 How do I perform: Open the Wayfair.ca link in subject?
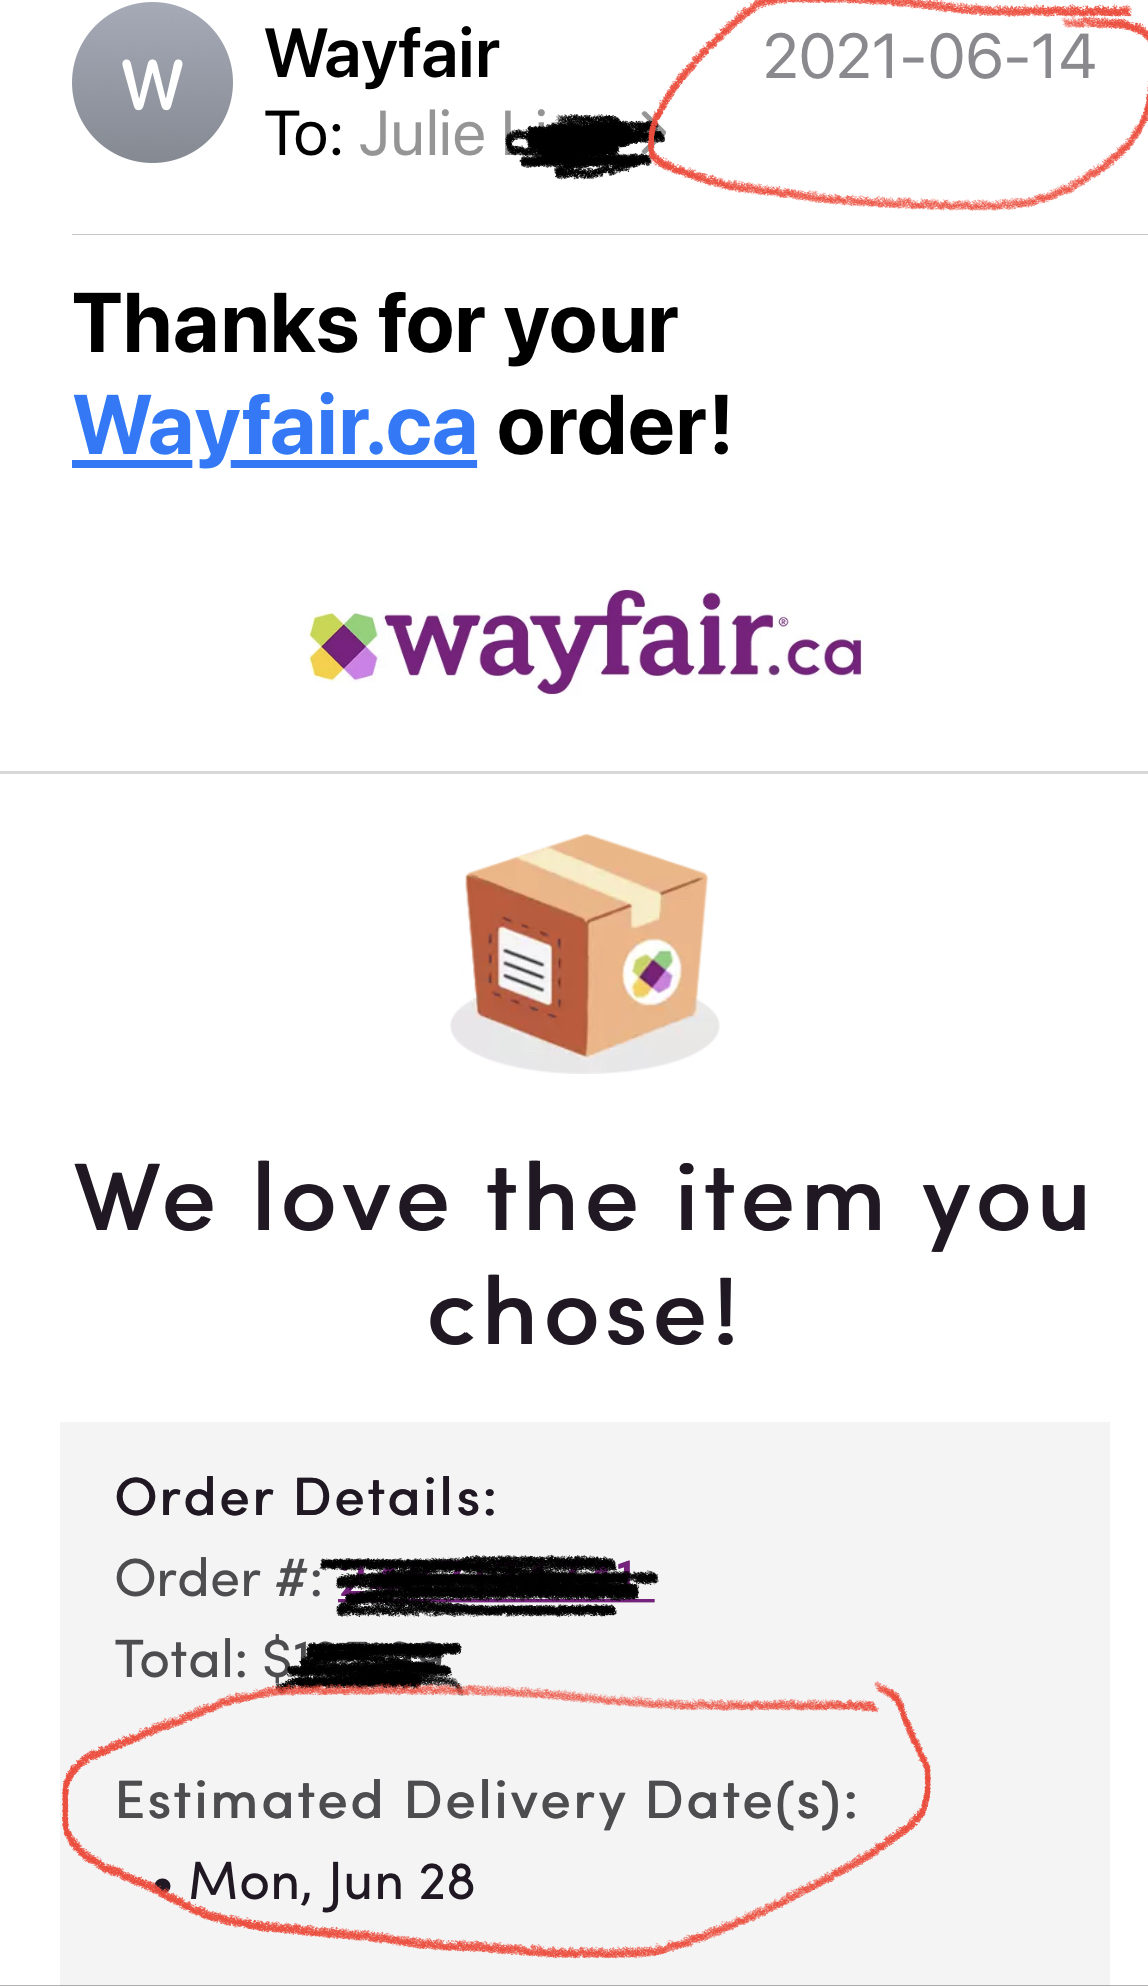tap(275, 426)
